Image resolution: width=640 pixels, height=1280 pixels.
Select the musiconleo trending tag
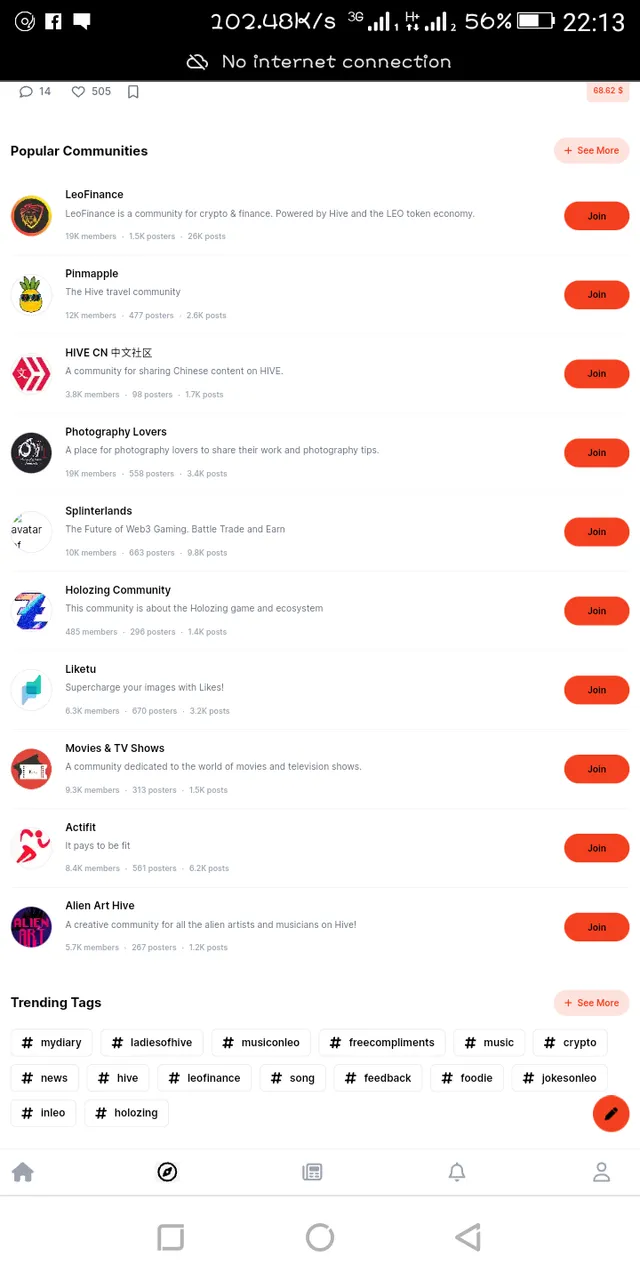click(261, 1042)
